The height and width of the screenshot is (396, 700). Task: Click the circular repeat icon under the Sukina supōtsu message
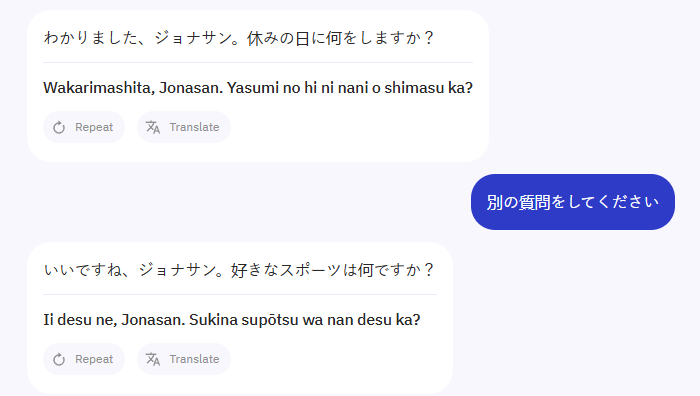point(59,360)
